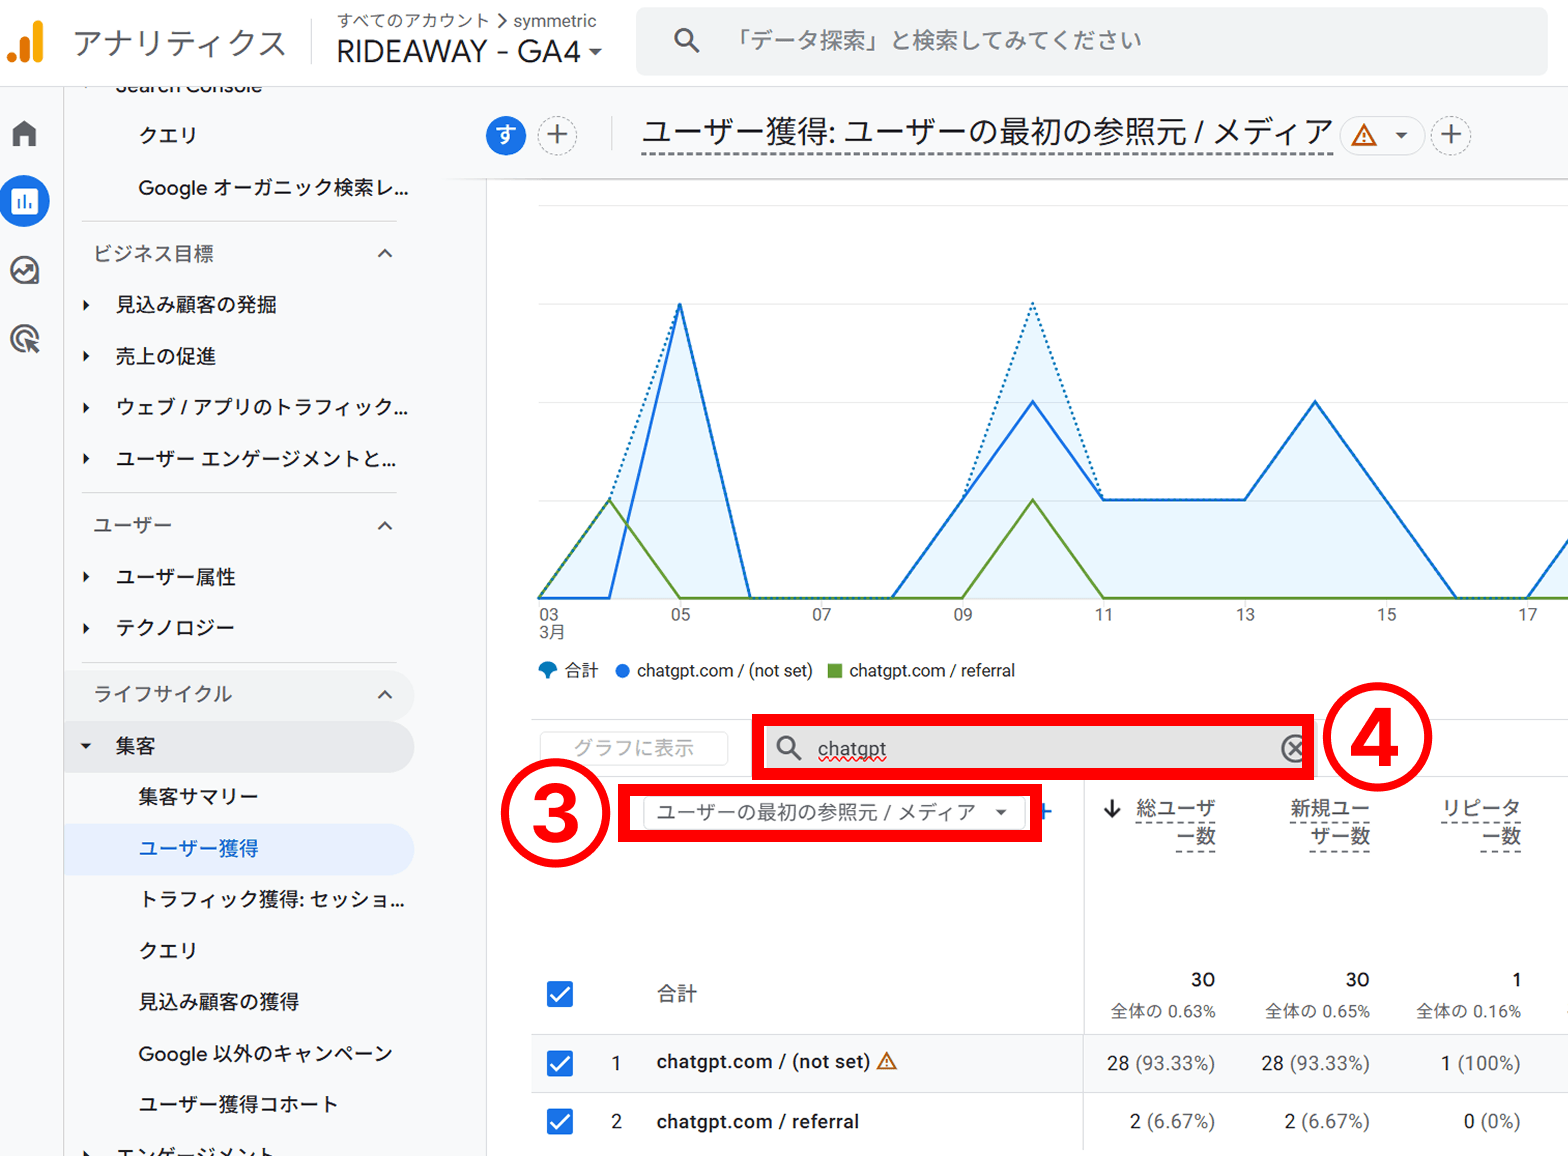Open the Explore icon in left rail
1568x1156 pixels.
click(25, 270)
